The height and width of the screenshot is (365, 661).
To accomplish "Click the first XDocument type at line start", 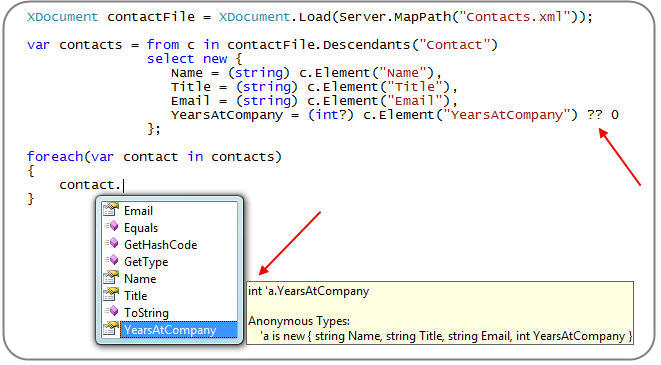I will click(x=62, y=17).
